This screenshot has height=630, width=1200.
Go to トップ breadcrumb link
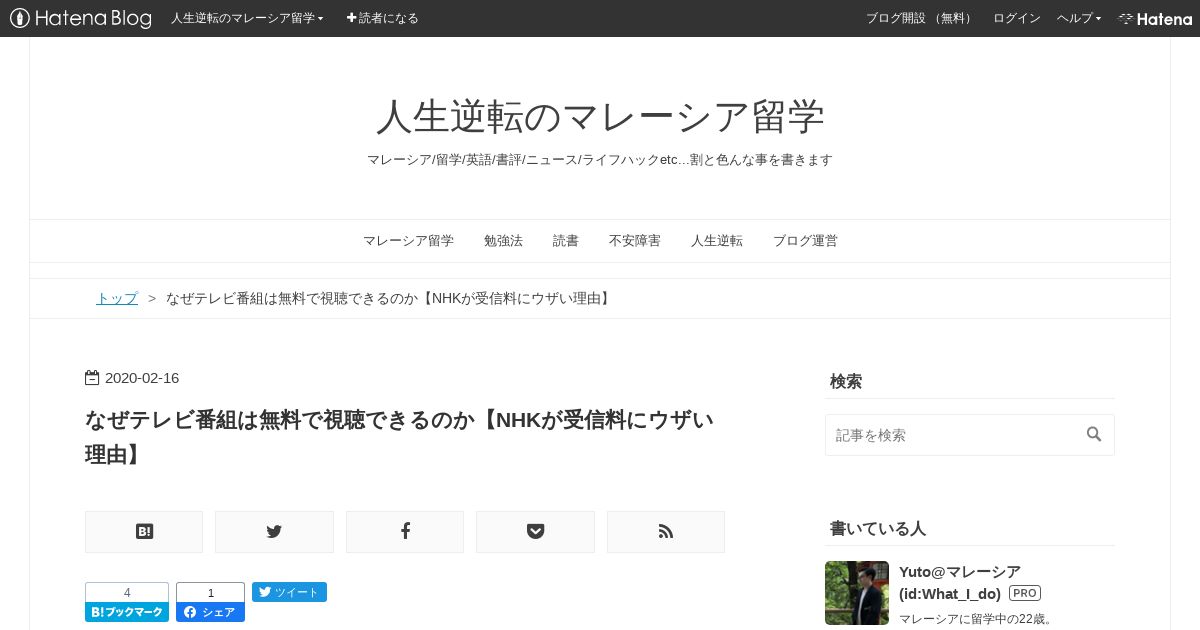[117, 298]
